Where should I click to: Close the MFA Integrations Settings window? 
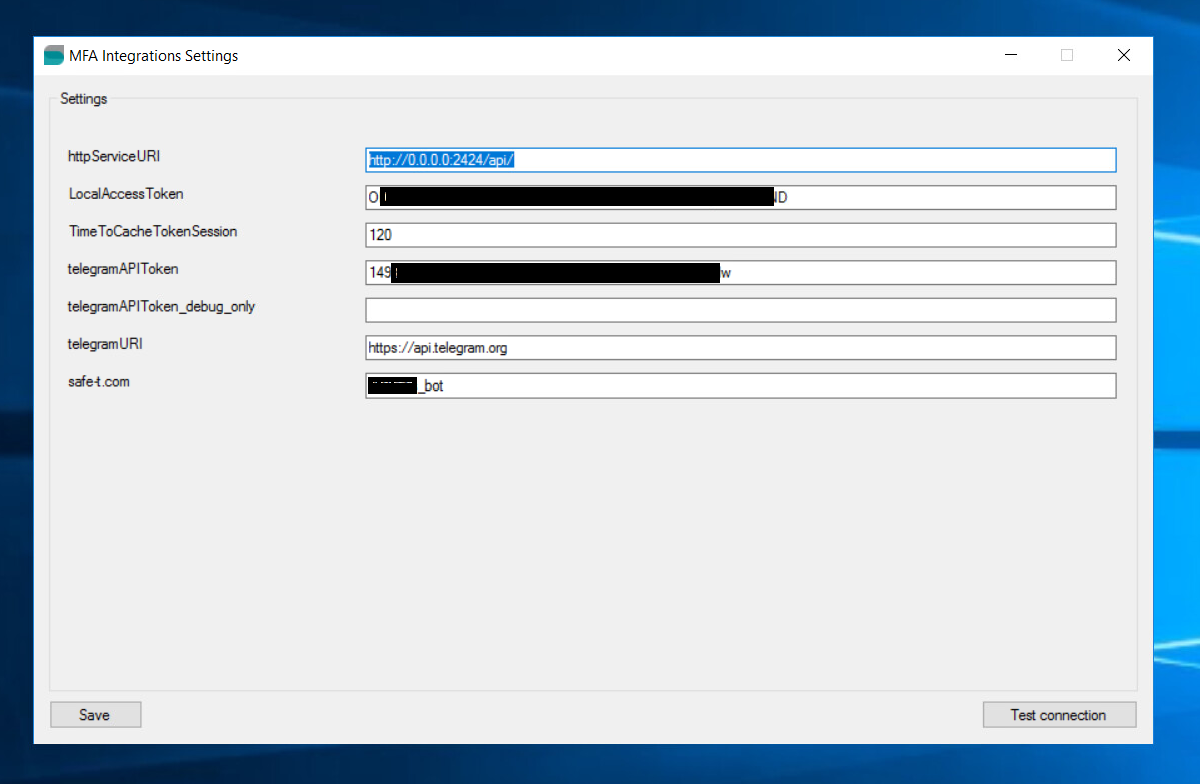[x=1124, y=56]
